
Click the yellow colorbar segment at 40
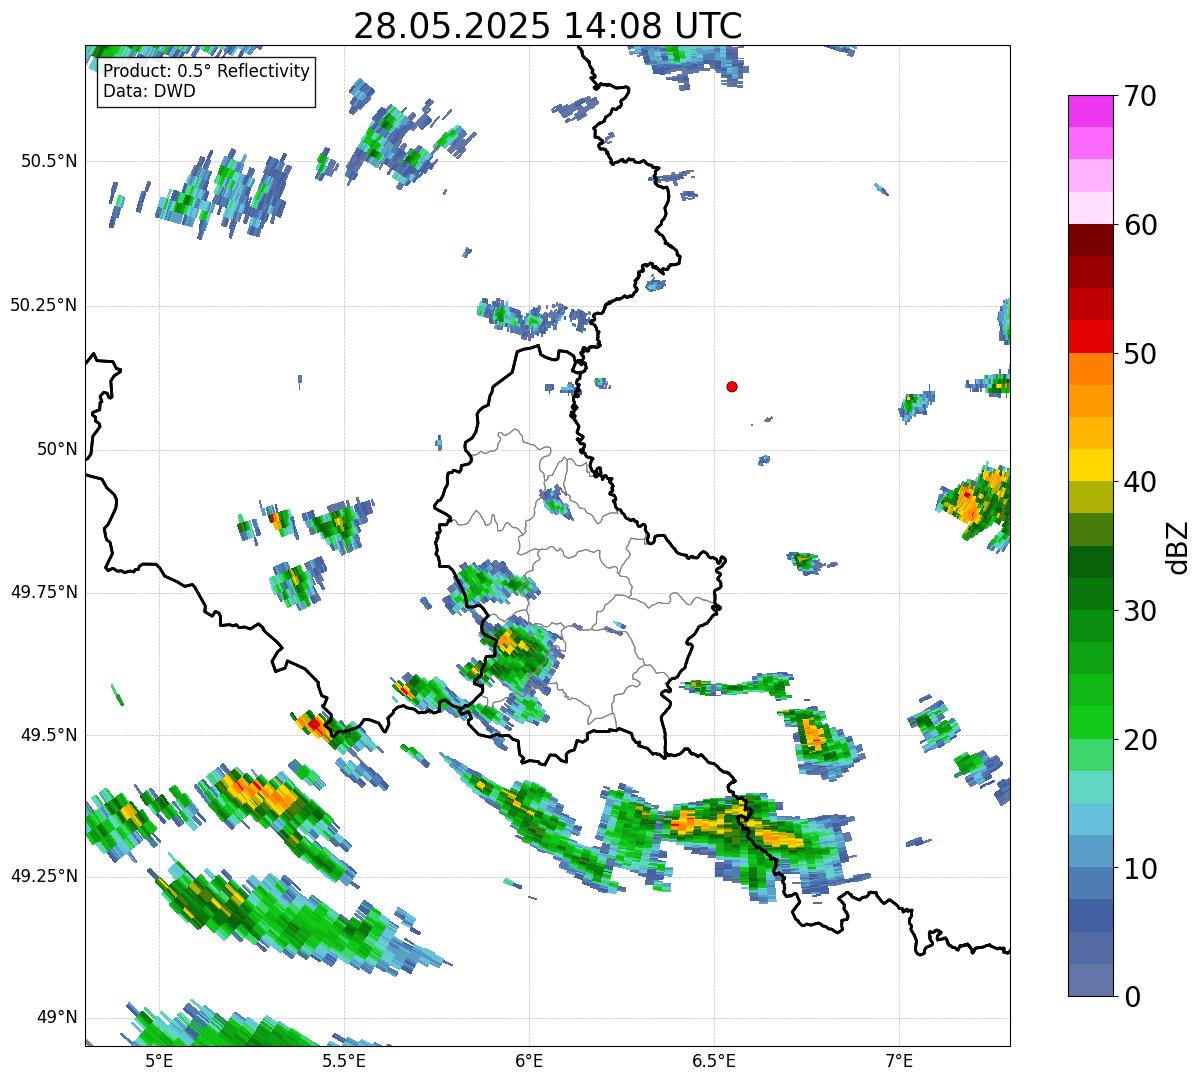[1089, 465]
